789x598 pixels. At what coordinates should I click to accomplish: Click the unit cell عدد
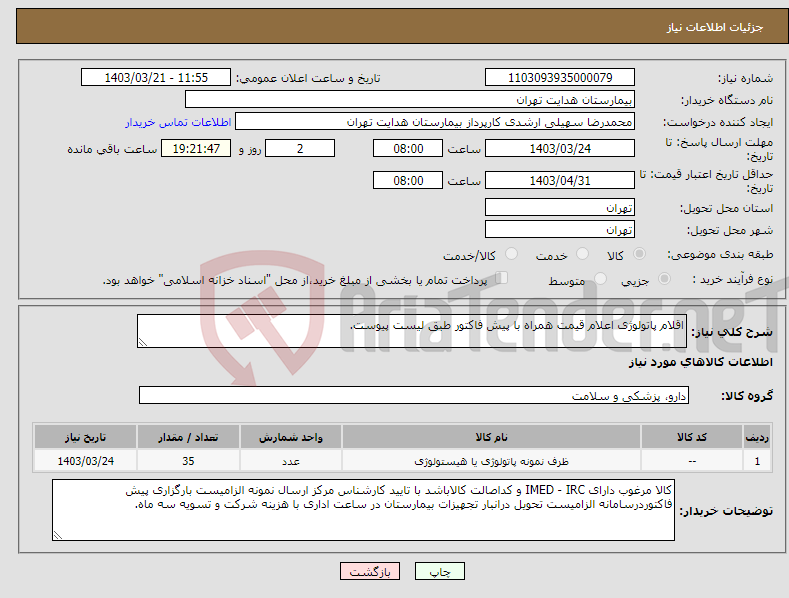tap(291, 461)
